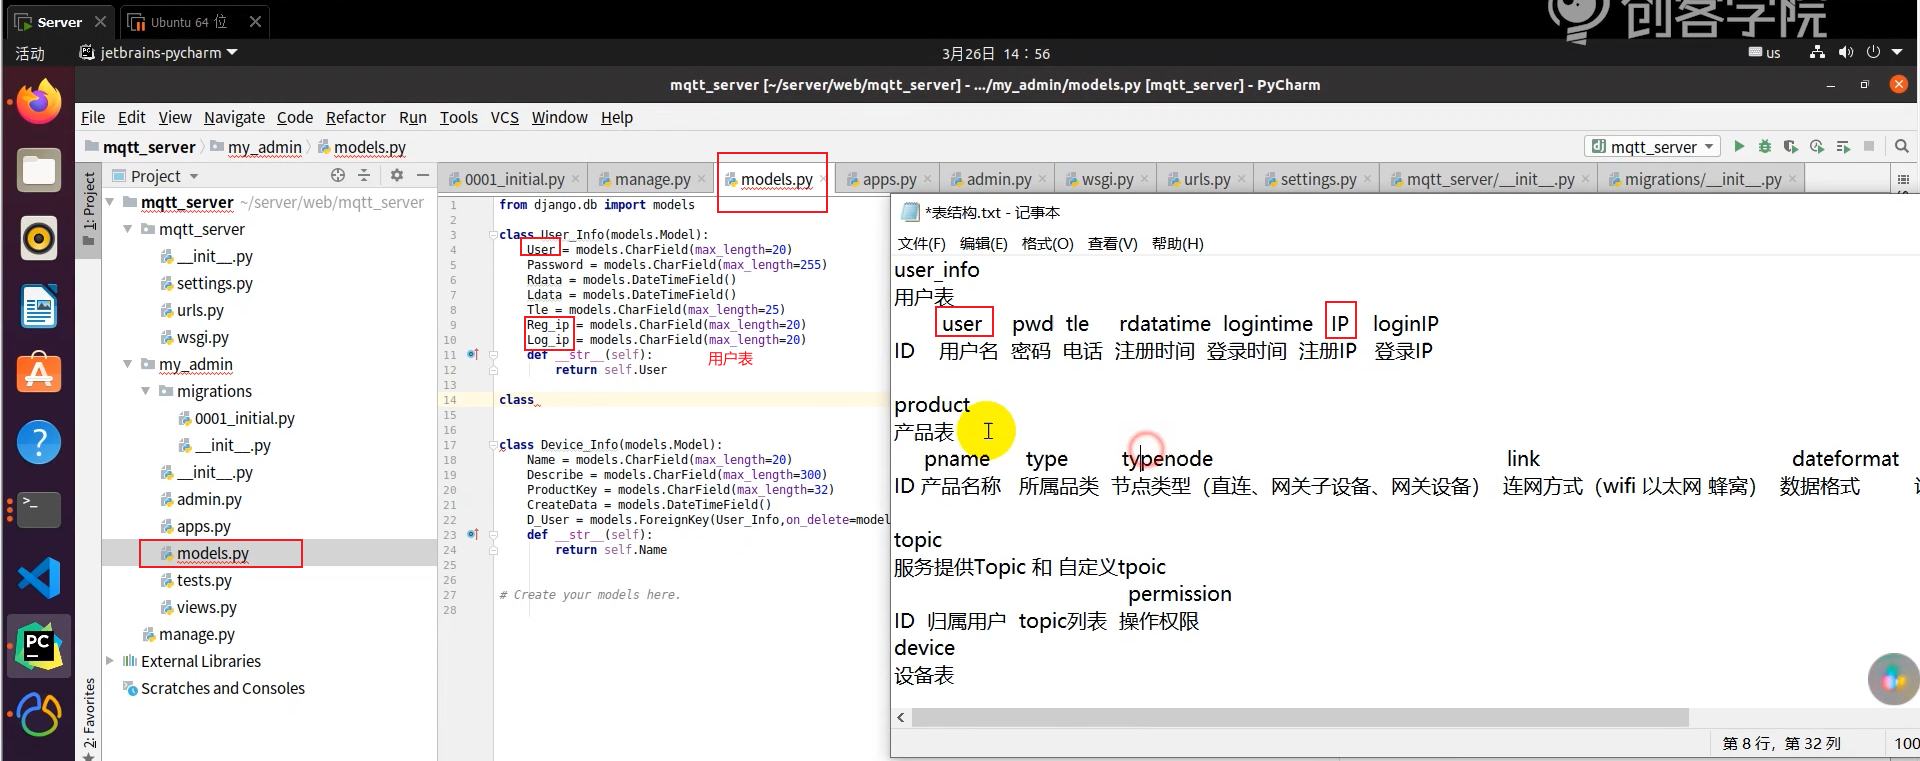1920x761 pixels.
Task: Open the mqtt_server run configuration dropdown
Action: pyautogui.click(x=1652, y=146)
